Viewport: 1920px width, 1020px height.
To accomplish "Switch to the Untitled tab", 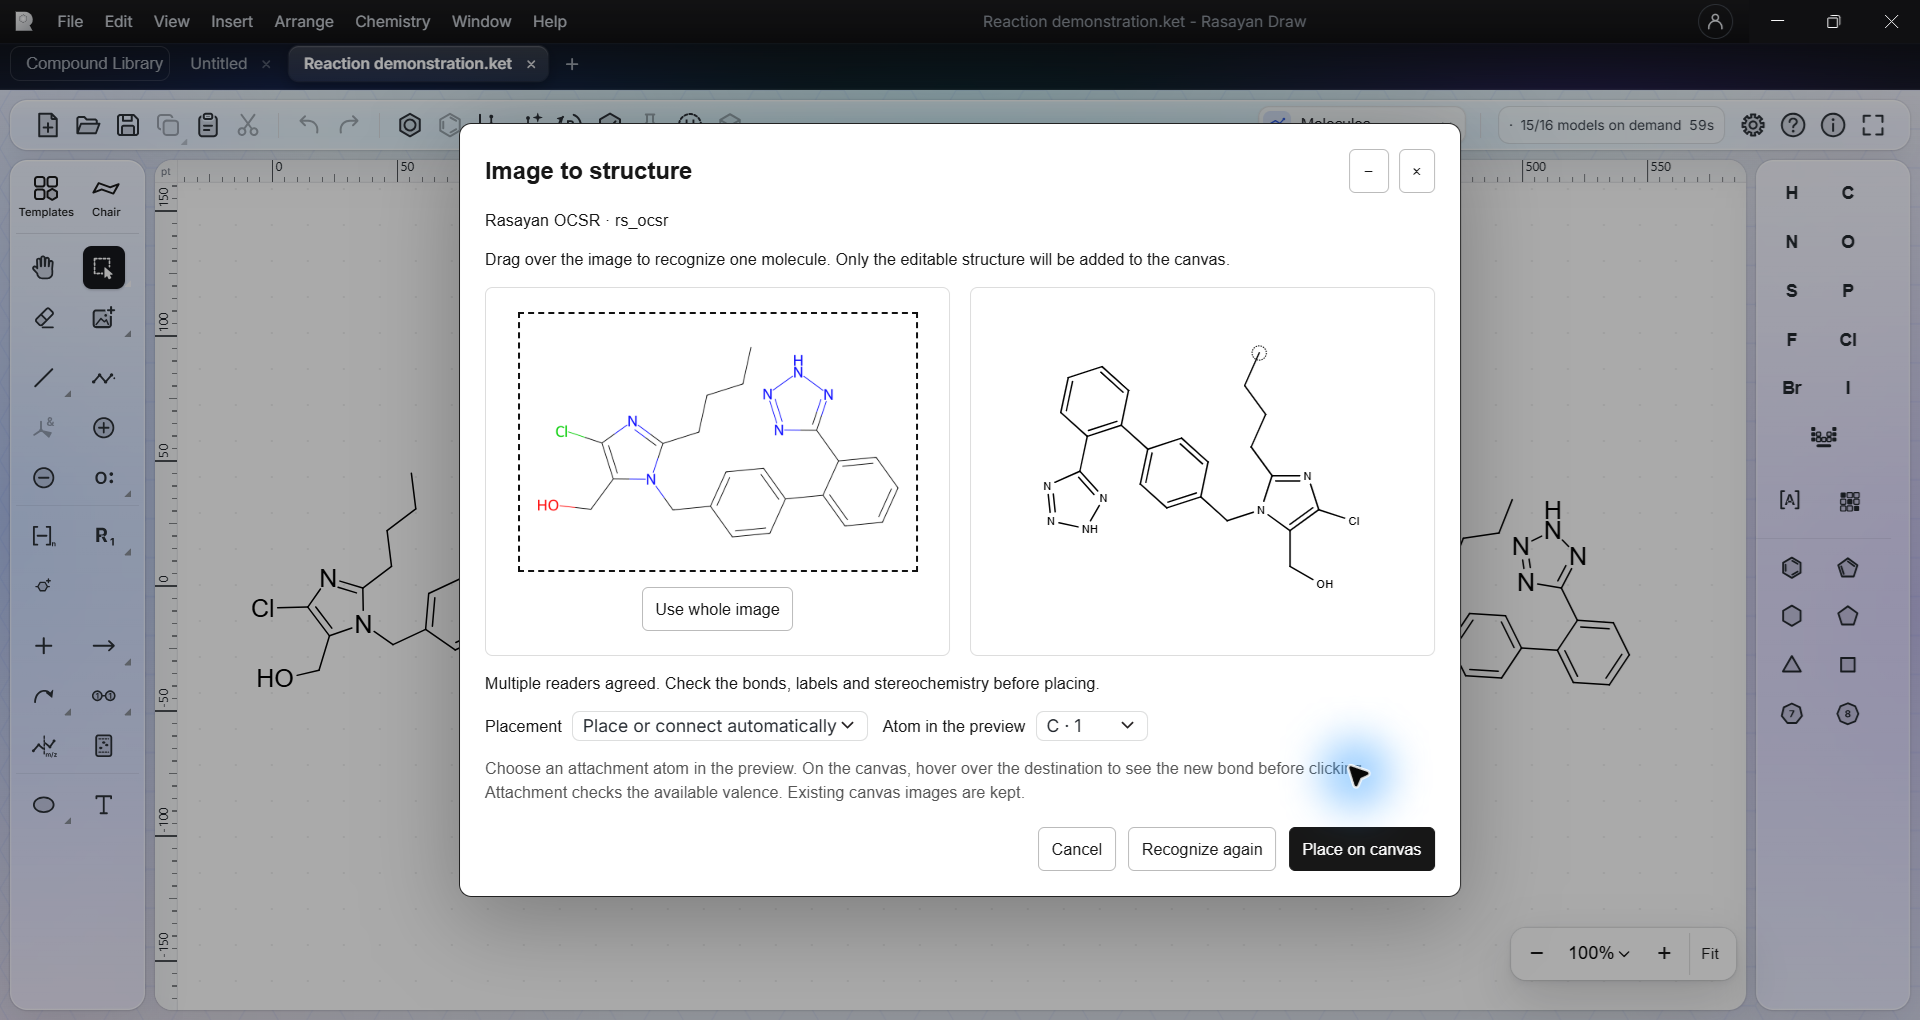I will pos(219,63).
